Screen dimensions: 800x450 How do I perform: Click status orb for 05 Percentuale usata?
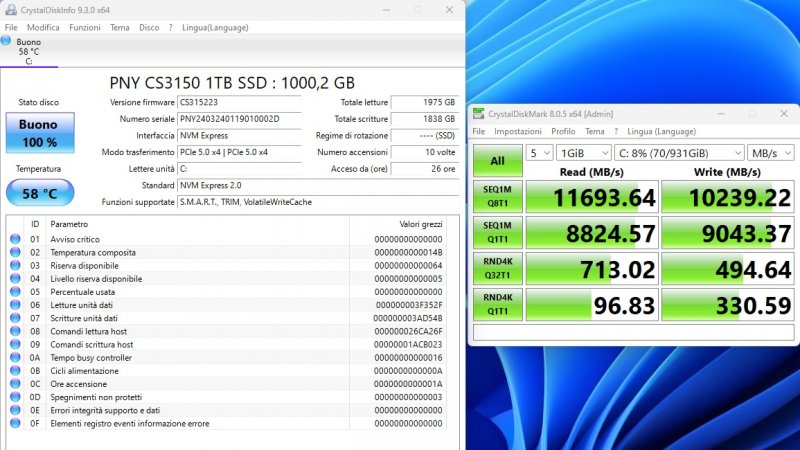(x=15, y=291)
